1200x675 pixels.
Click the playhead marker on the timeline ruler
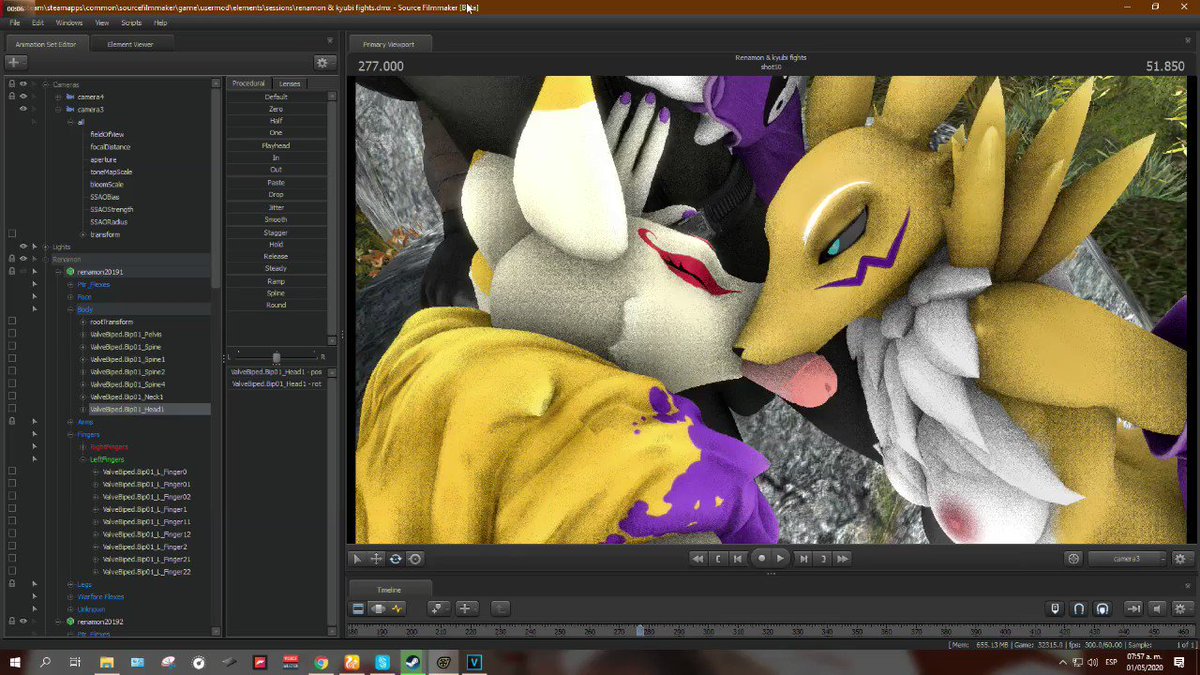click(641, 631)
